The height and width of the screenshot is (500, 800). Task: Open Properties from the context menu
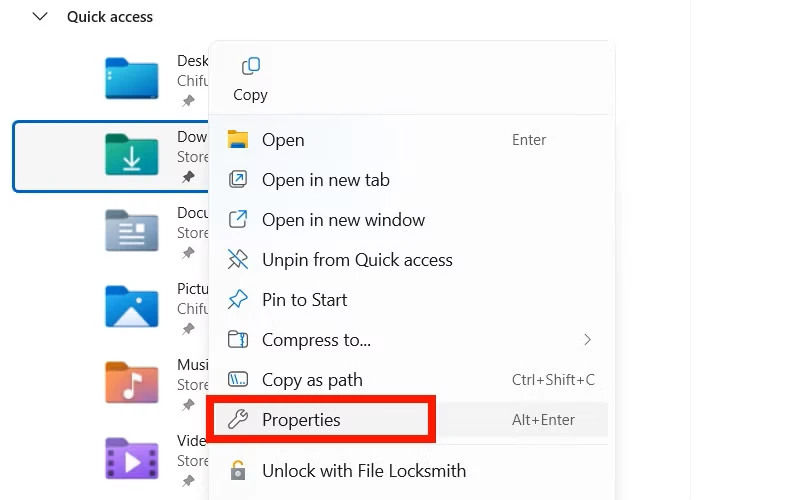click(301, 420)
